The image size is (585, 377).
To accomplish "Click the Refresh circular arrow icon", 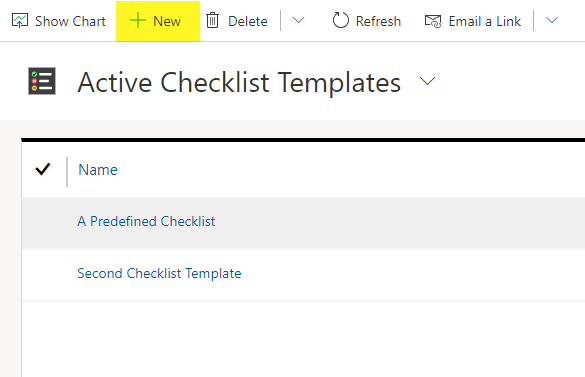I will point(341,21).
